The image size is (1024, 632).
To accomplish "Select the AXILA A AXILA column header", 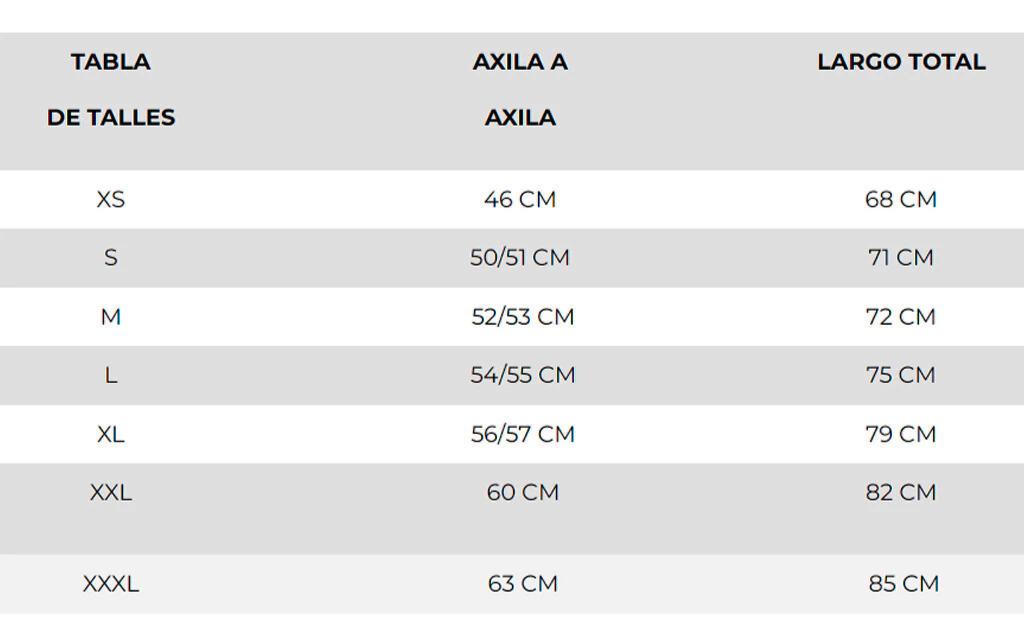I will click(x=520, y=90).
